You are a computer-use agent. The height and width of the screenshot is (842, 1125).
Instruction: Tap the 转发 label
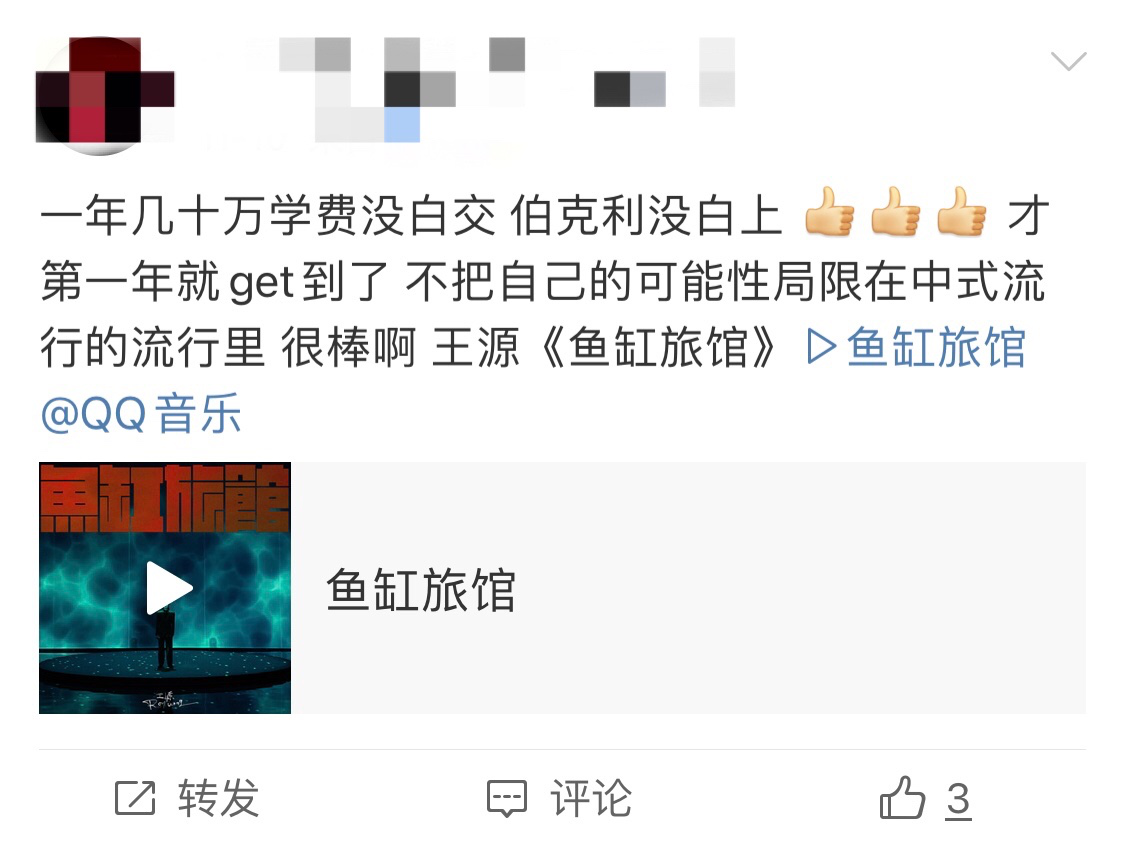tap(219, 798)
